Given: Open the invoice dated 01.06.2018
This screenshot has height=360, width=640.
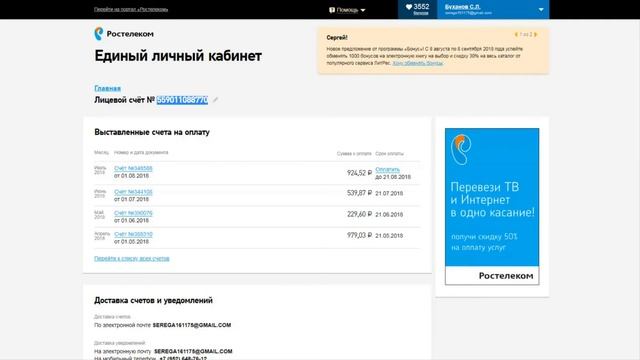Looking at the screenshot, I should [x=133, y=213].
